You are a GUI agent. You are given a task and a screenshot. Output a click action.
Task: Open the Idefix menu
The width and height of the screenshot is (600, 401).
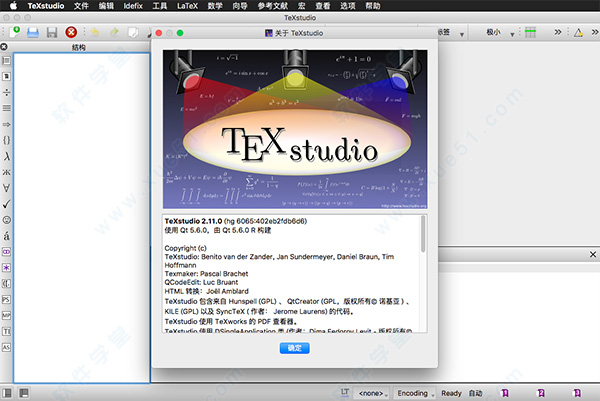(133, 6)
